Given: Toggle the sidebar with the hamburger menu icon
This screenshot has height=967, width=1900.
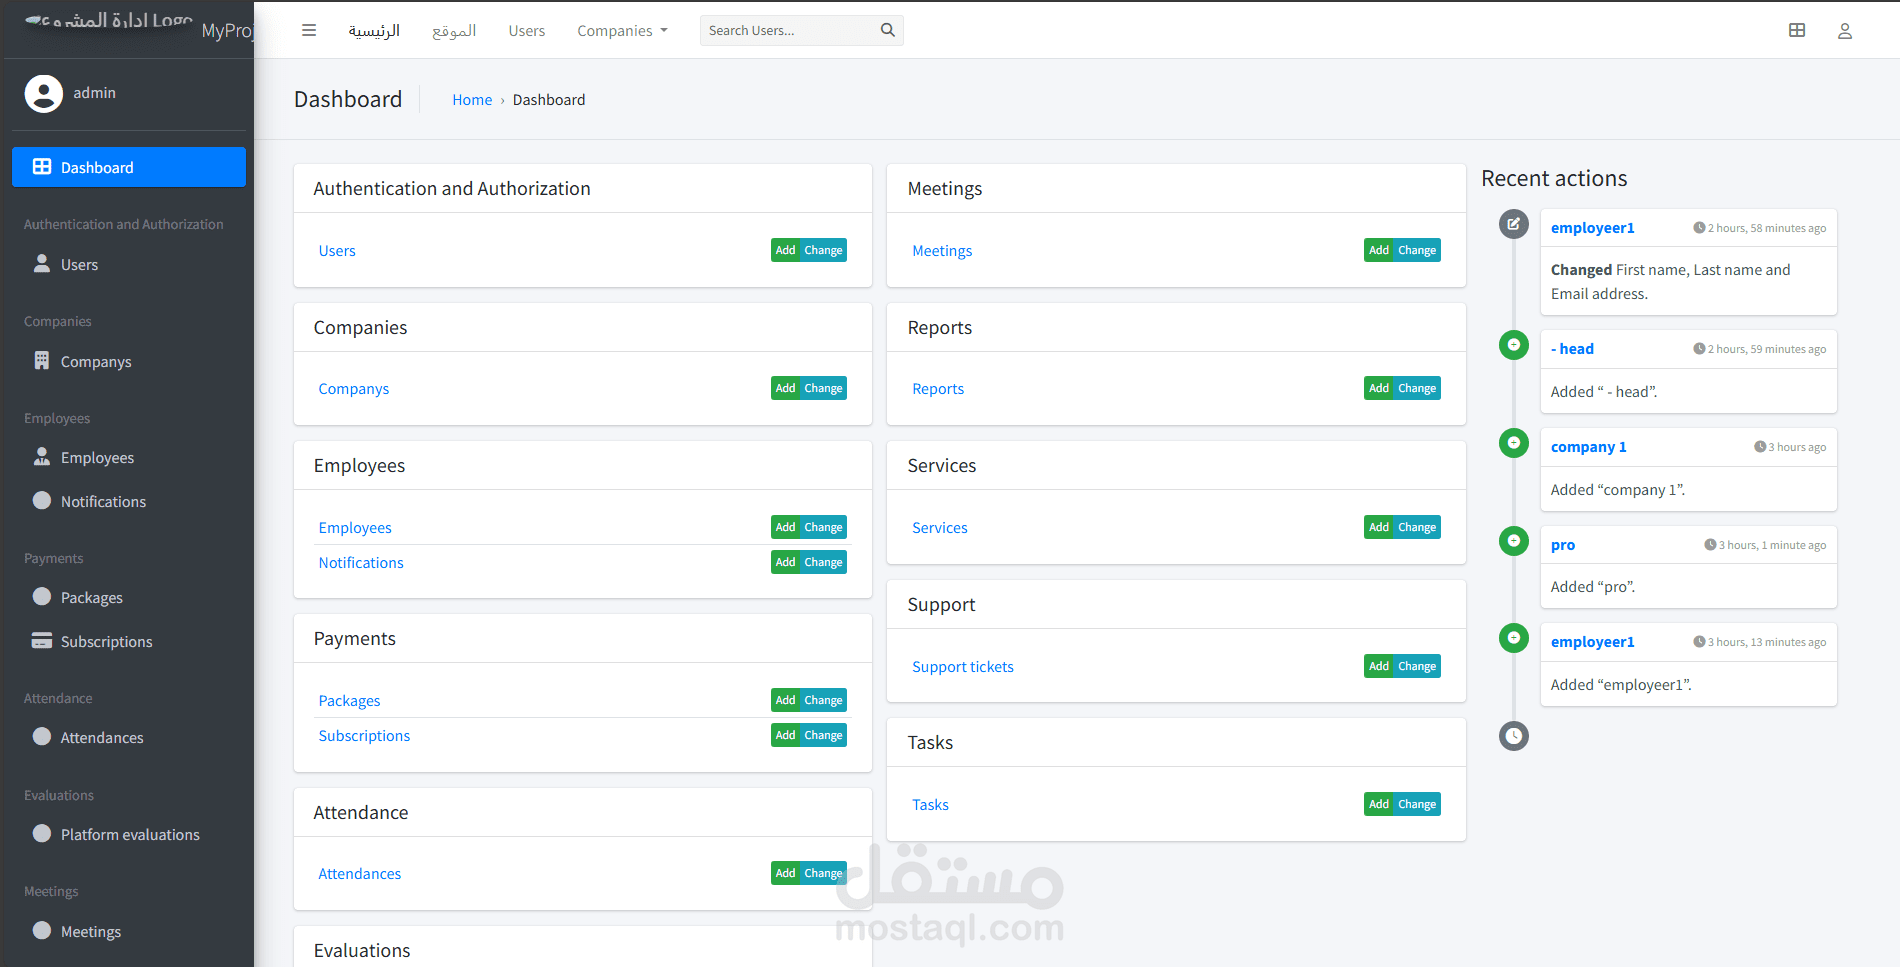Looking at the screenshot, I should coord(309,30).
